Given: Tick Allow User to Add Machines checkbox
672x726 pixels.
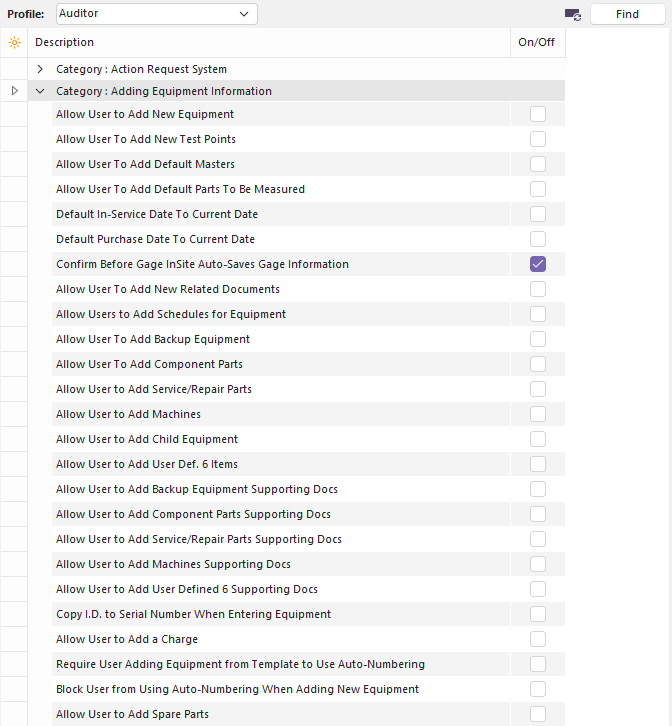Looking at the screenshot, I should tap(538, 414).
